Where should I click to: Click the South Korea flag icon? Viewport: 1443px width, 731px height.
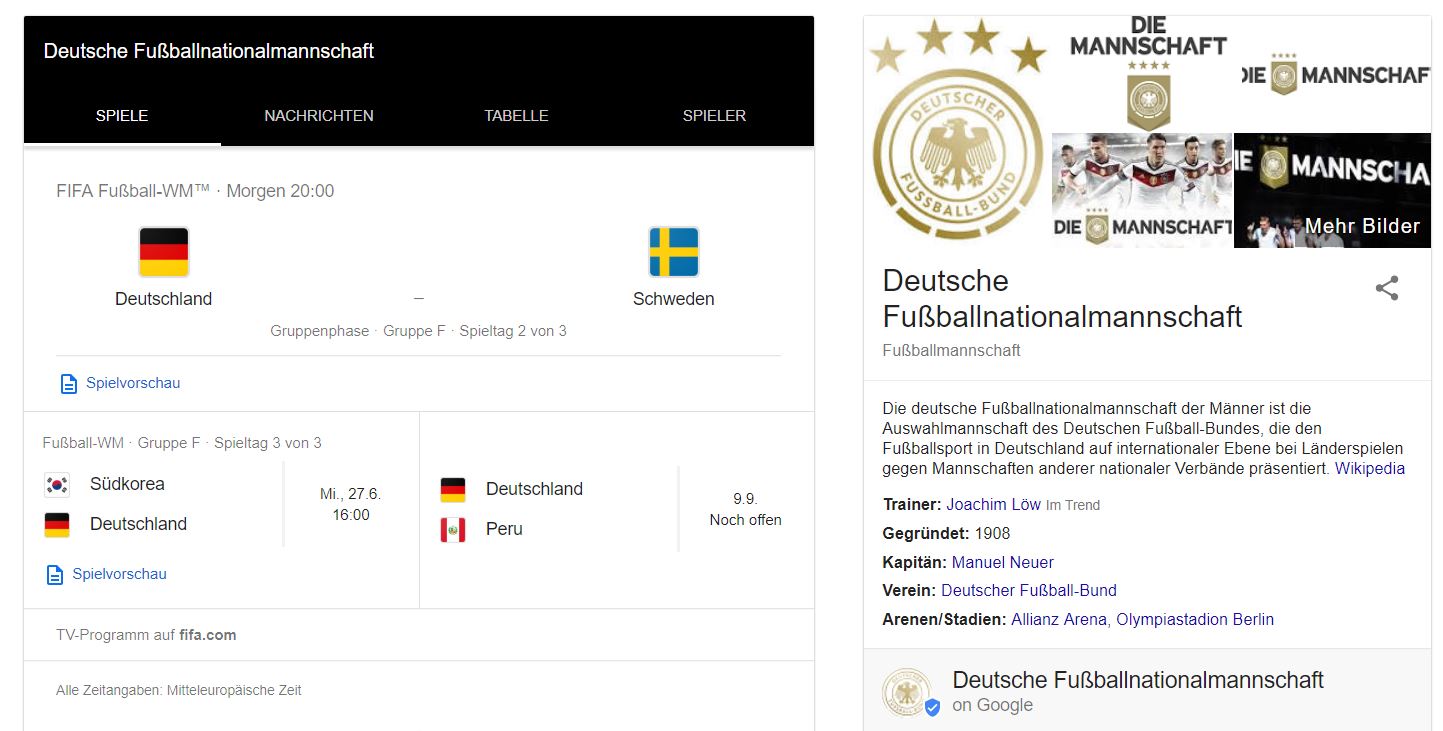point(57,485)
